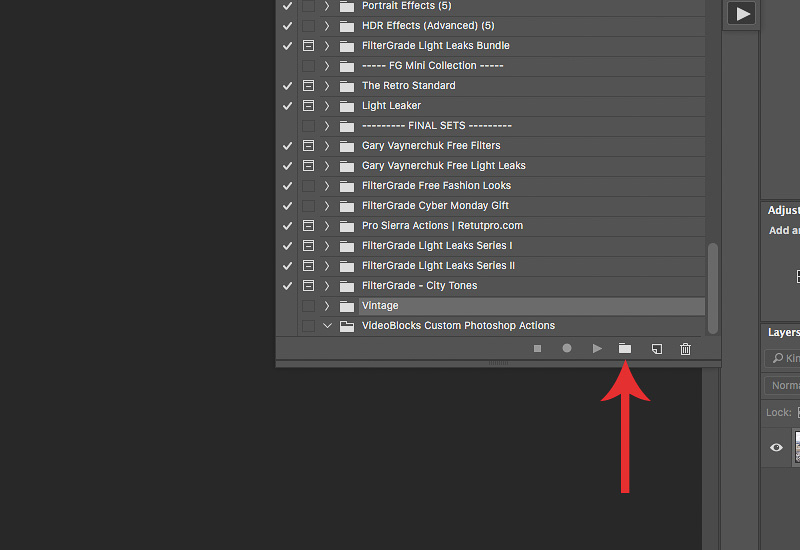Collapse VideoBlocks Custom Photoshop Actions set
Screen dimensions: 800x550
click(327, 326)
